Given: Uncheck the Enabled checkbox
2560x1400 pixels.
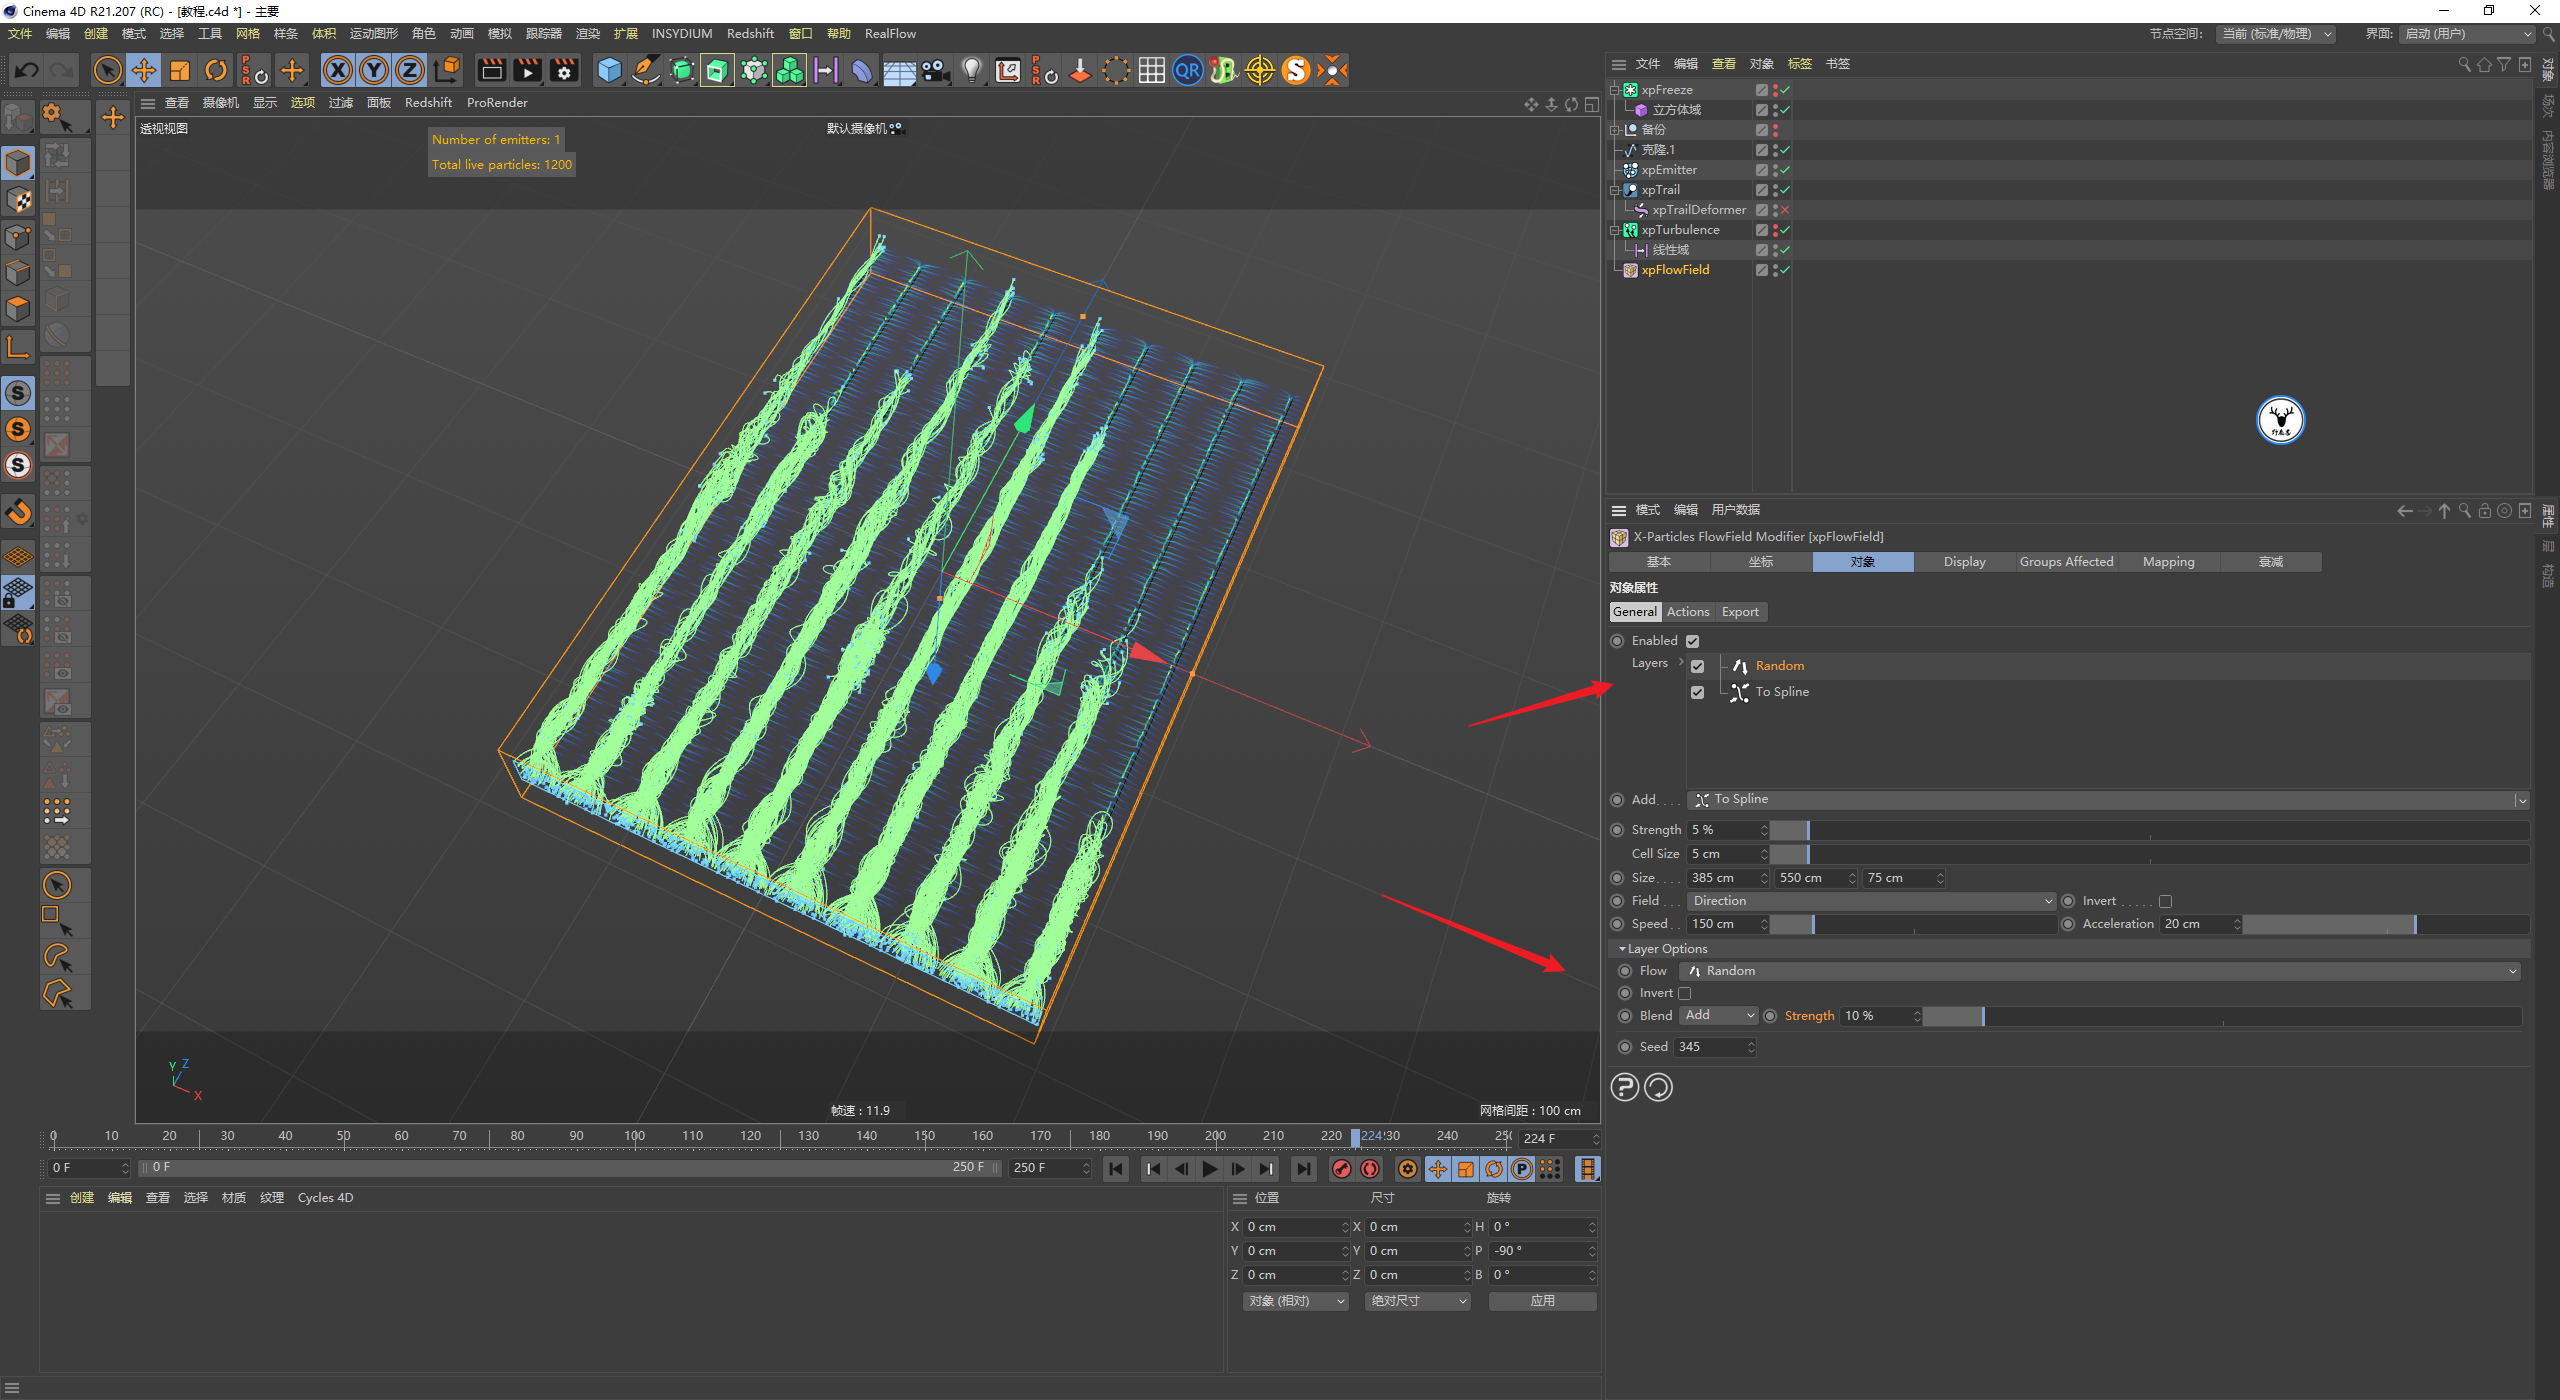Looking at the screenshot, I should [1692, 641].
